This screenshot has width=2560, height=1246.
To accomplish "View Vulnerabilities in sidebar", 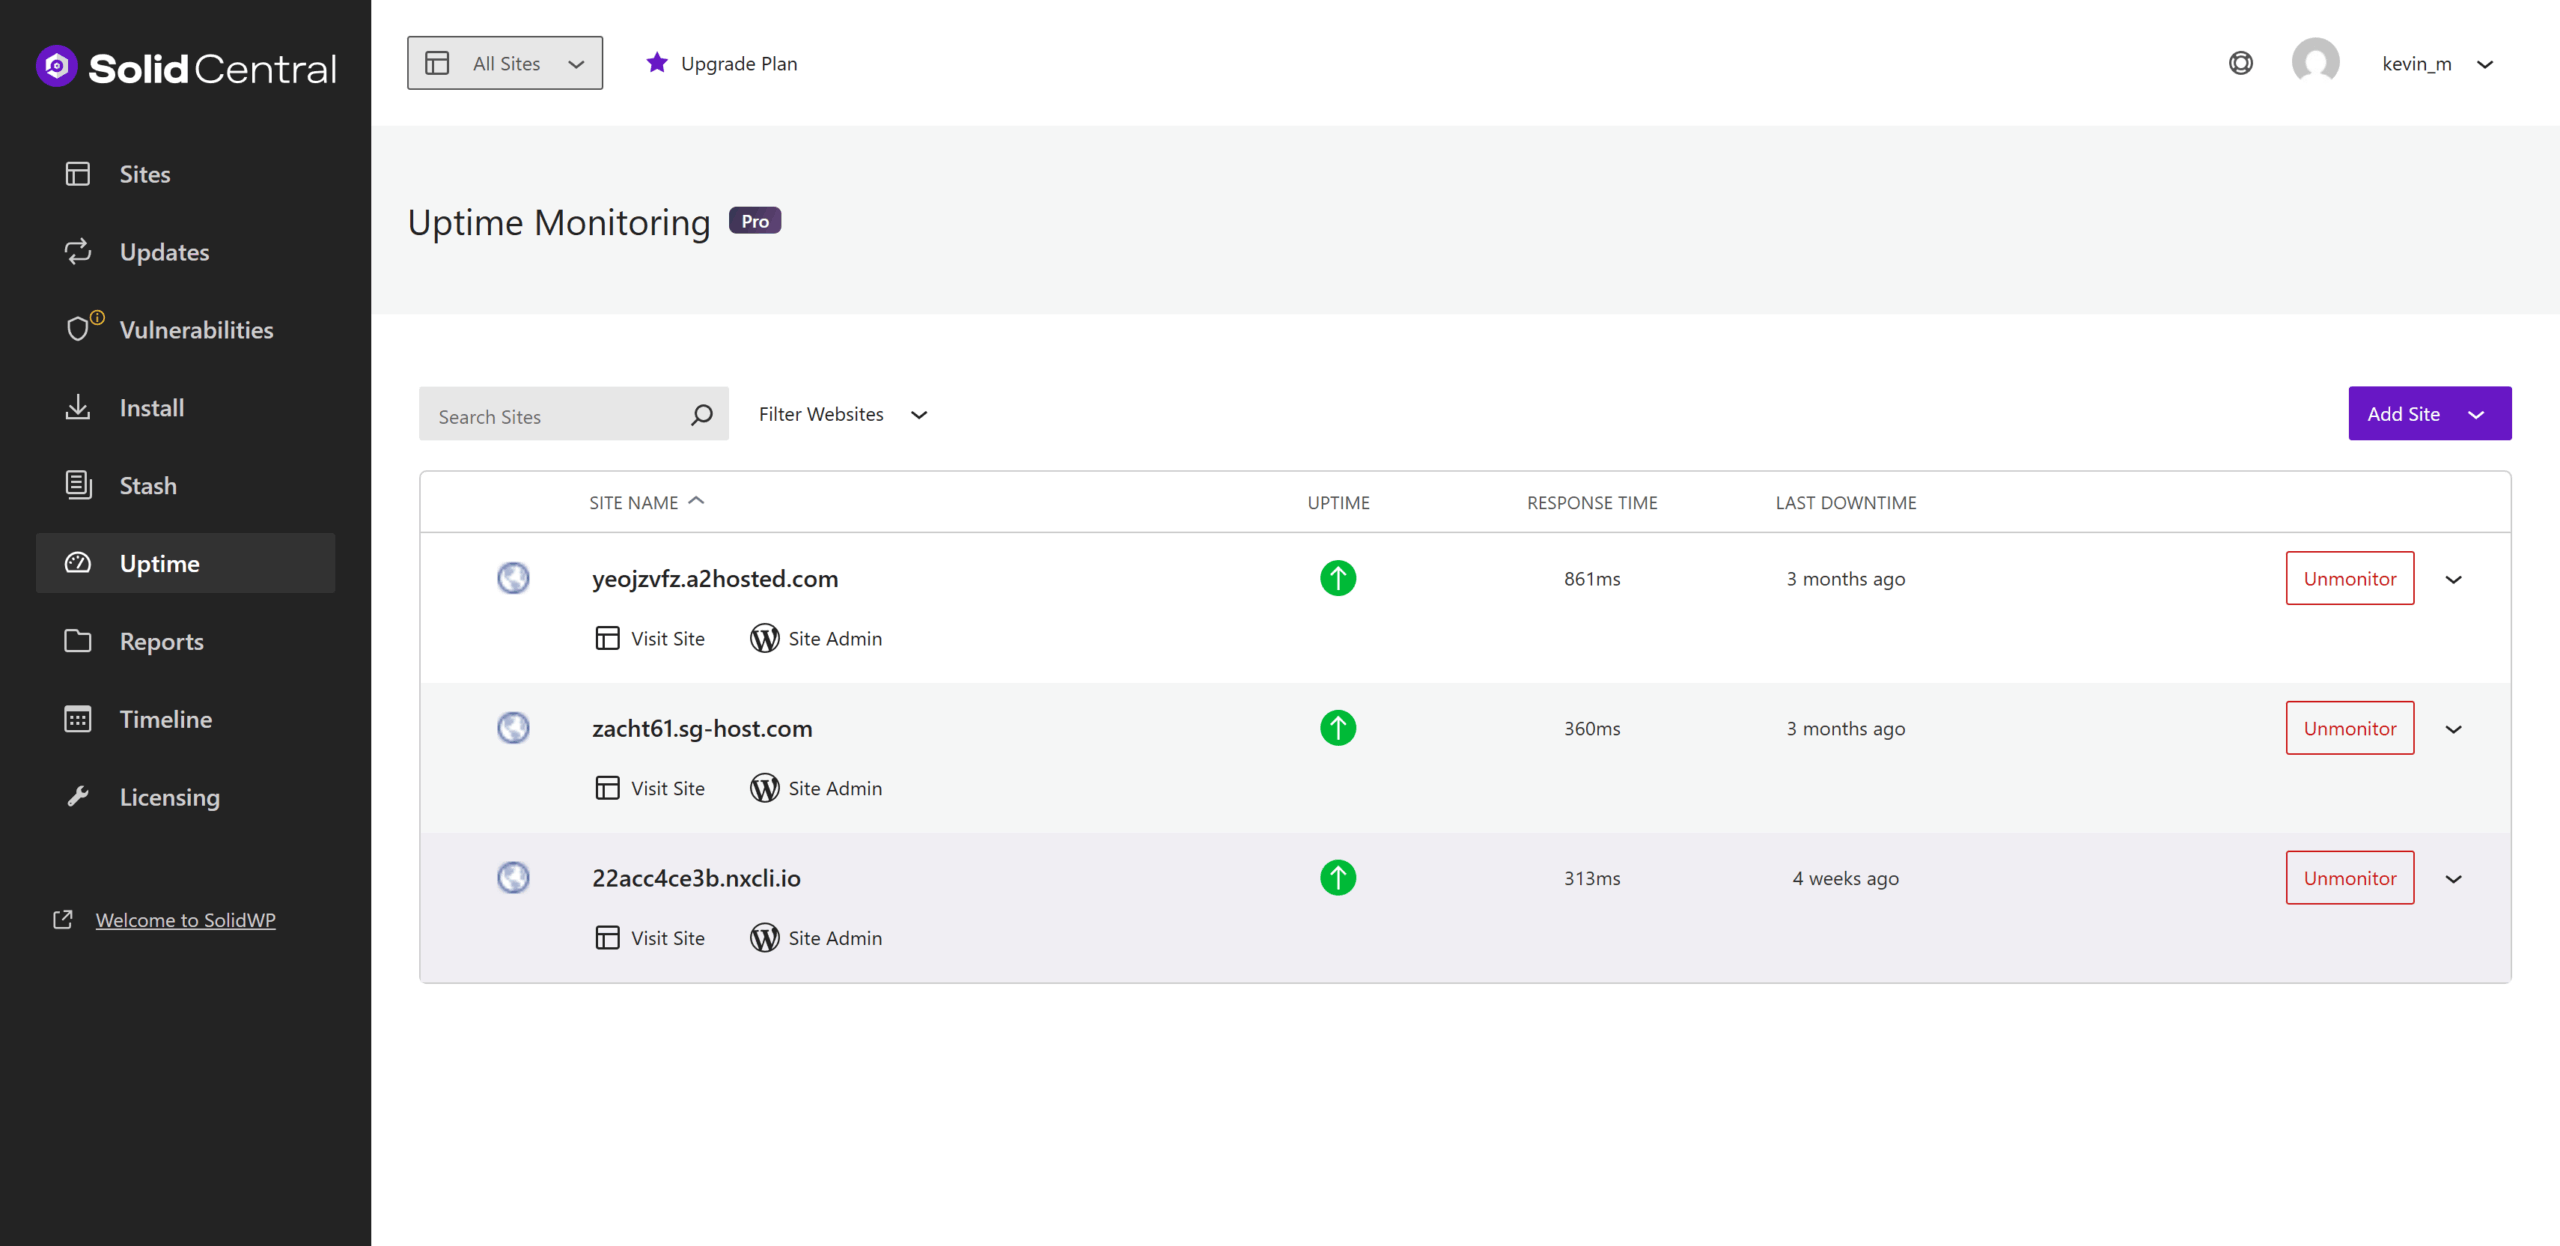I will pyautogui.click(x=196, y=329).
